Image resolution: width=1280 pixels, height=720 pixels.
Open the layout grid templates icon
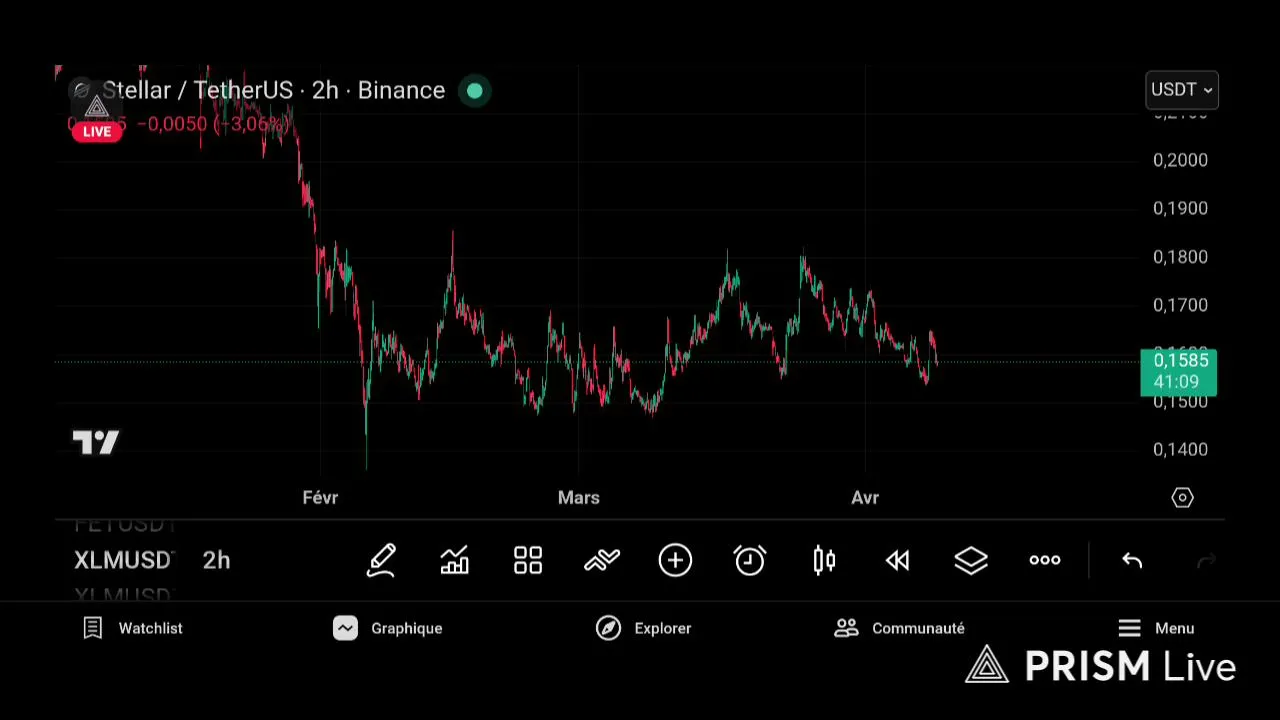pyautogui.click(x=528, y=560)
